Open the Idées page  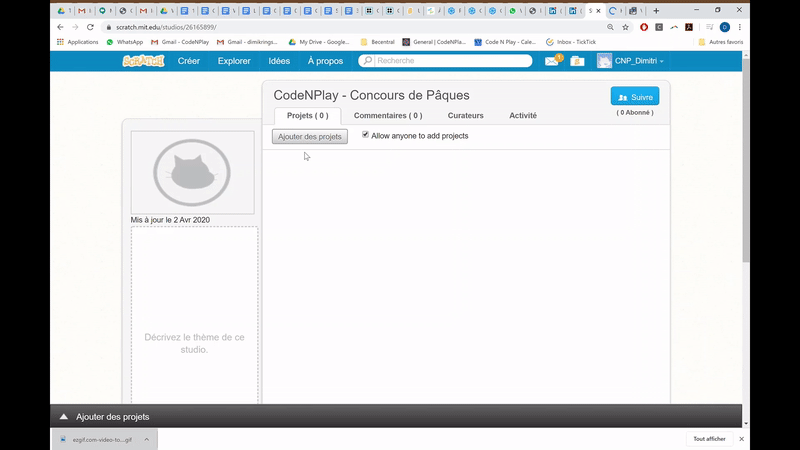click(x=279, y=61)
